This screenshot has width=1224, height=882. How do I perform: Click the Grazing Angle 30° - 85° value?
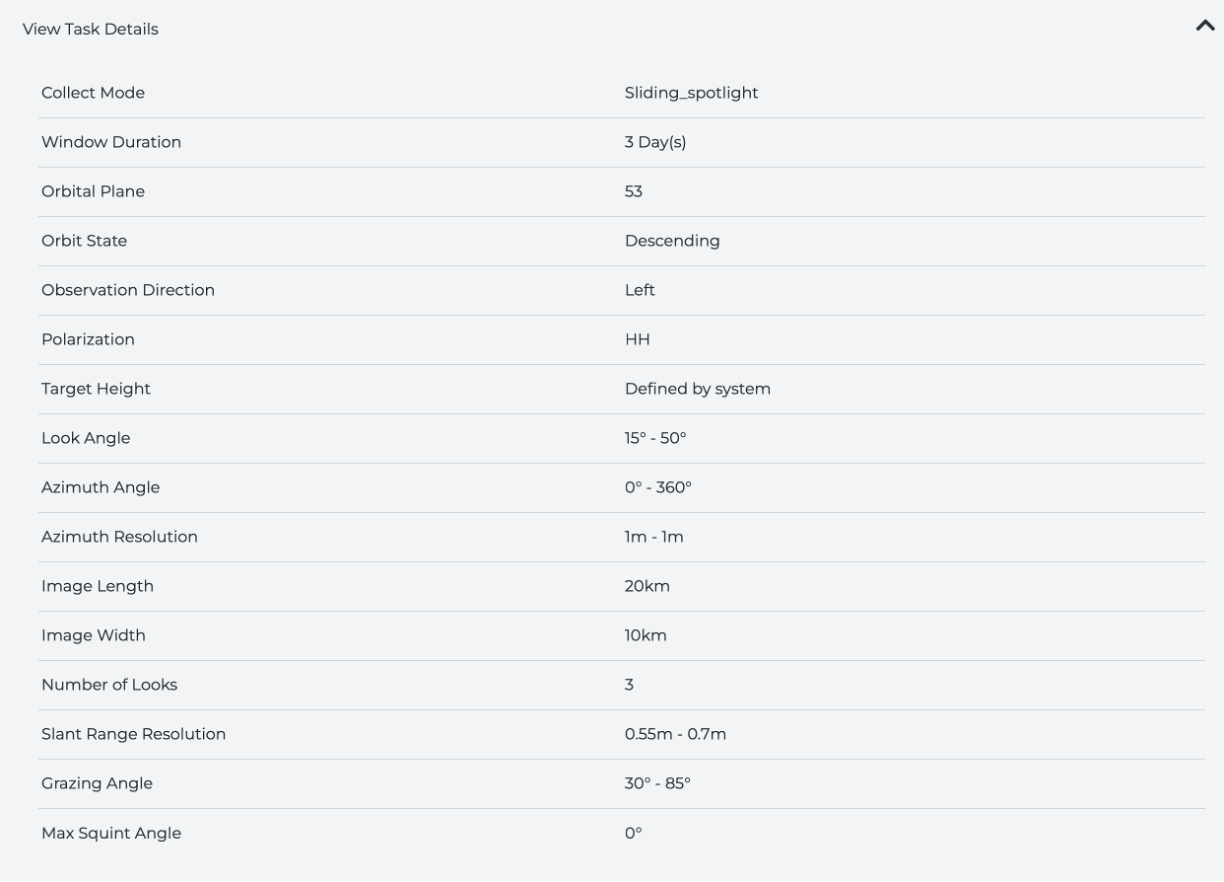pyautogui.click(x=658, y=783)
